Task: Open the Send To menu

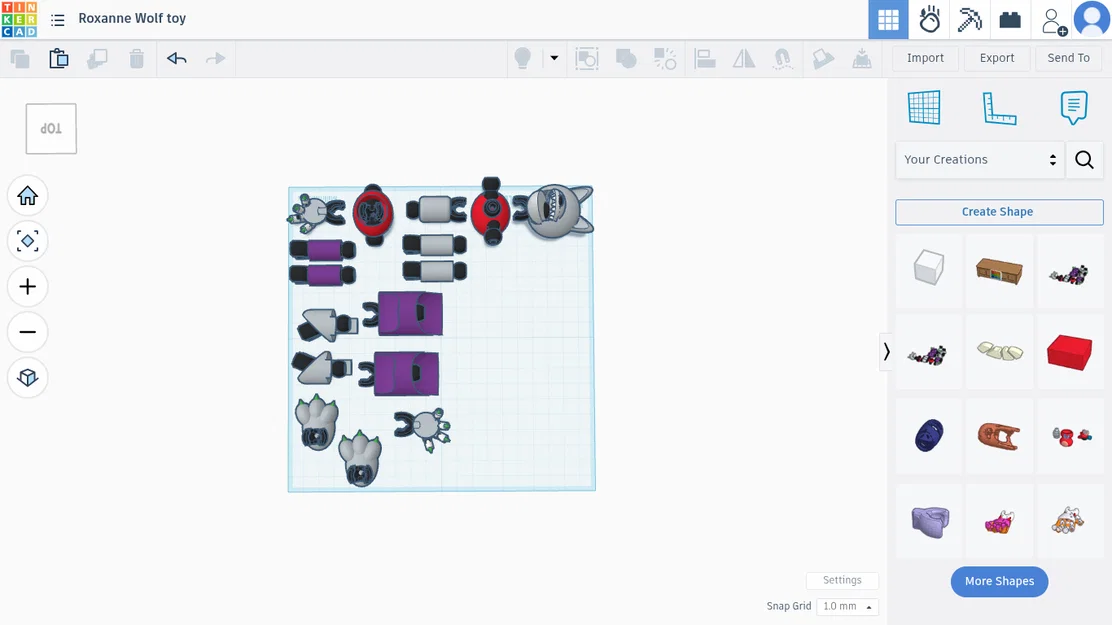Action: 1068,58
